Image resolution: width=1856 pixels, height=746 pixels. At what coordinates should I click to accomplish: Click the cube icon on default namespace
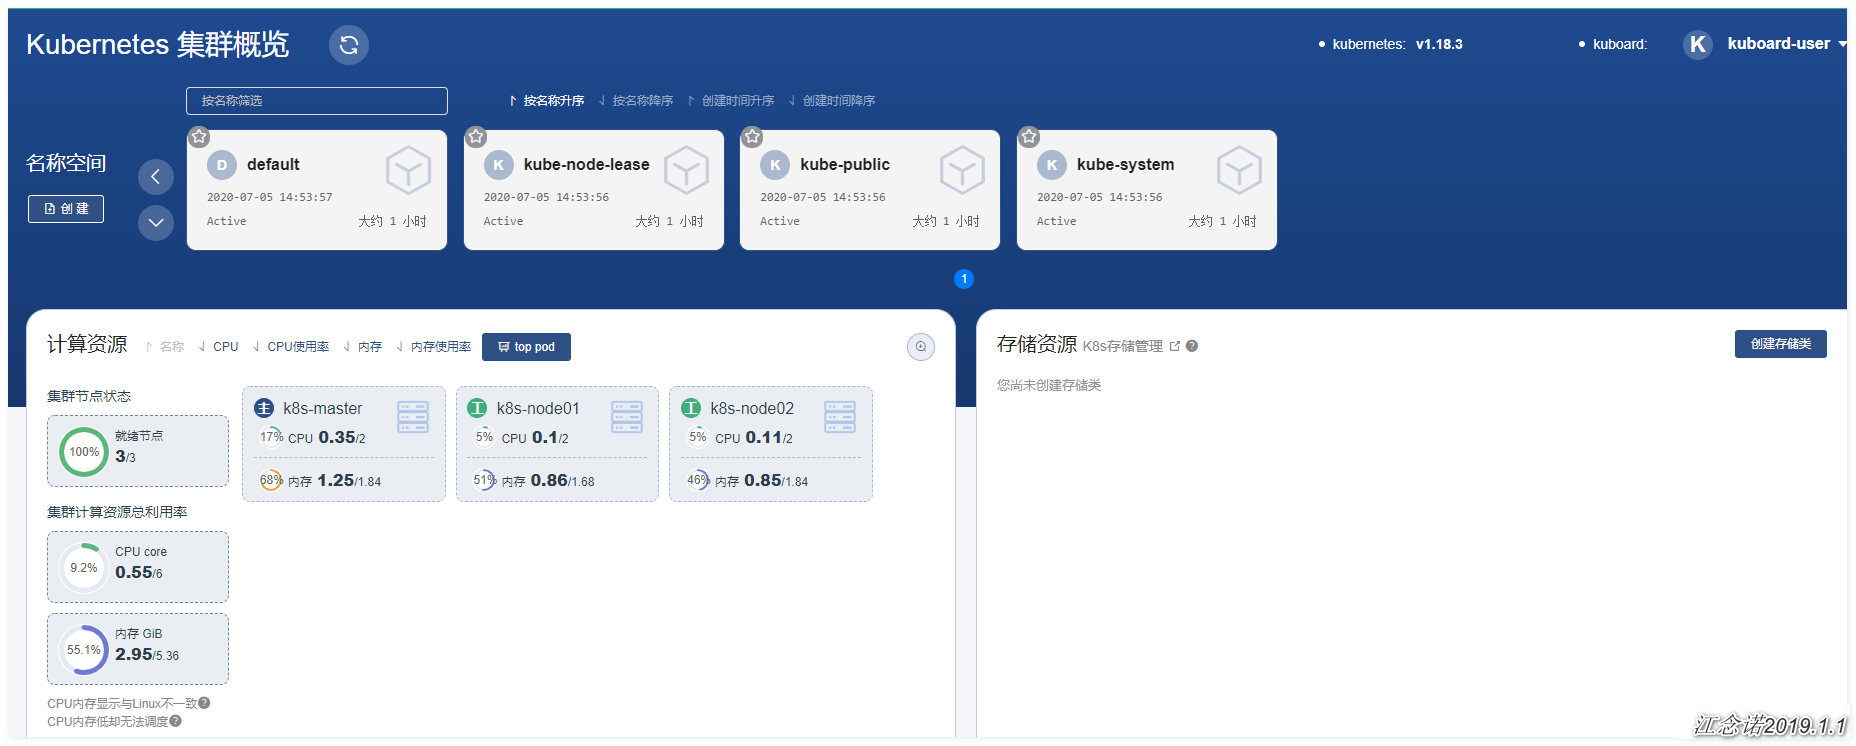click(409, 170)
